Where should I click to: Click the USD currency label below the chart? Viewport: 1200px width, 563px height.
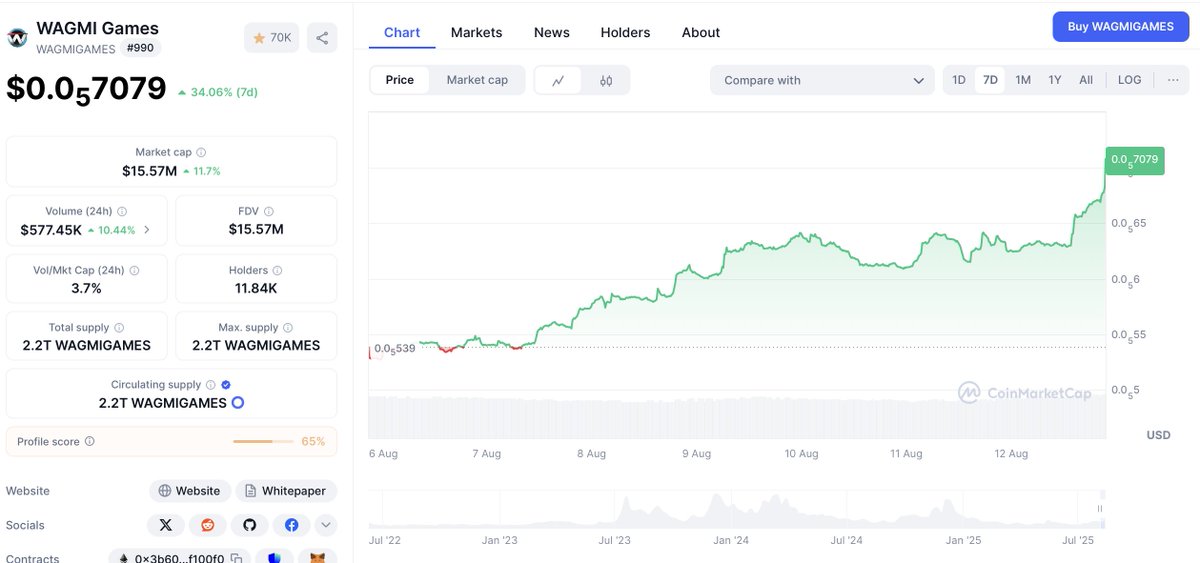(1158, 435)
